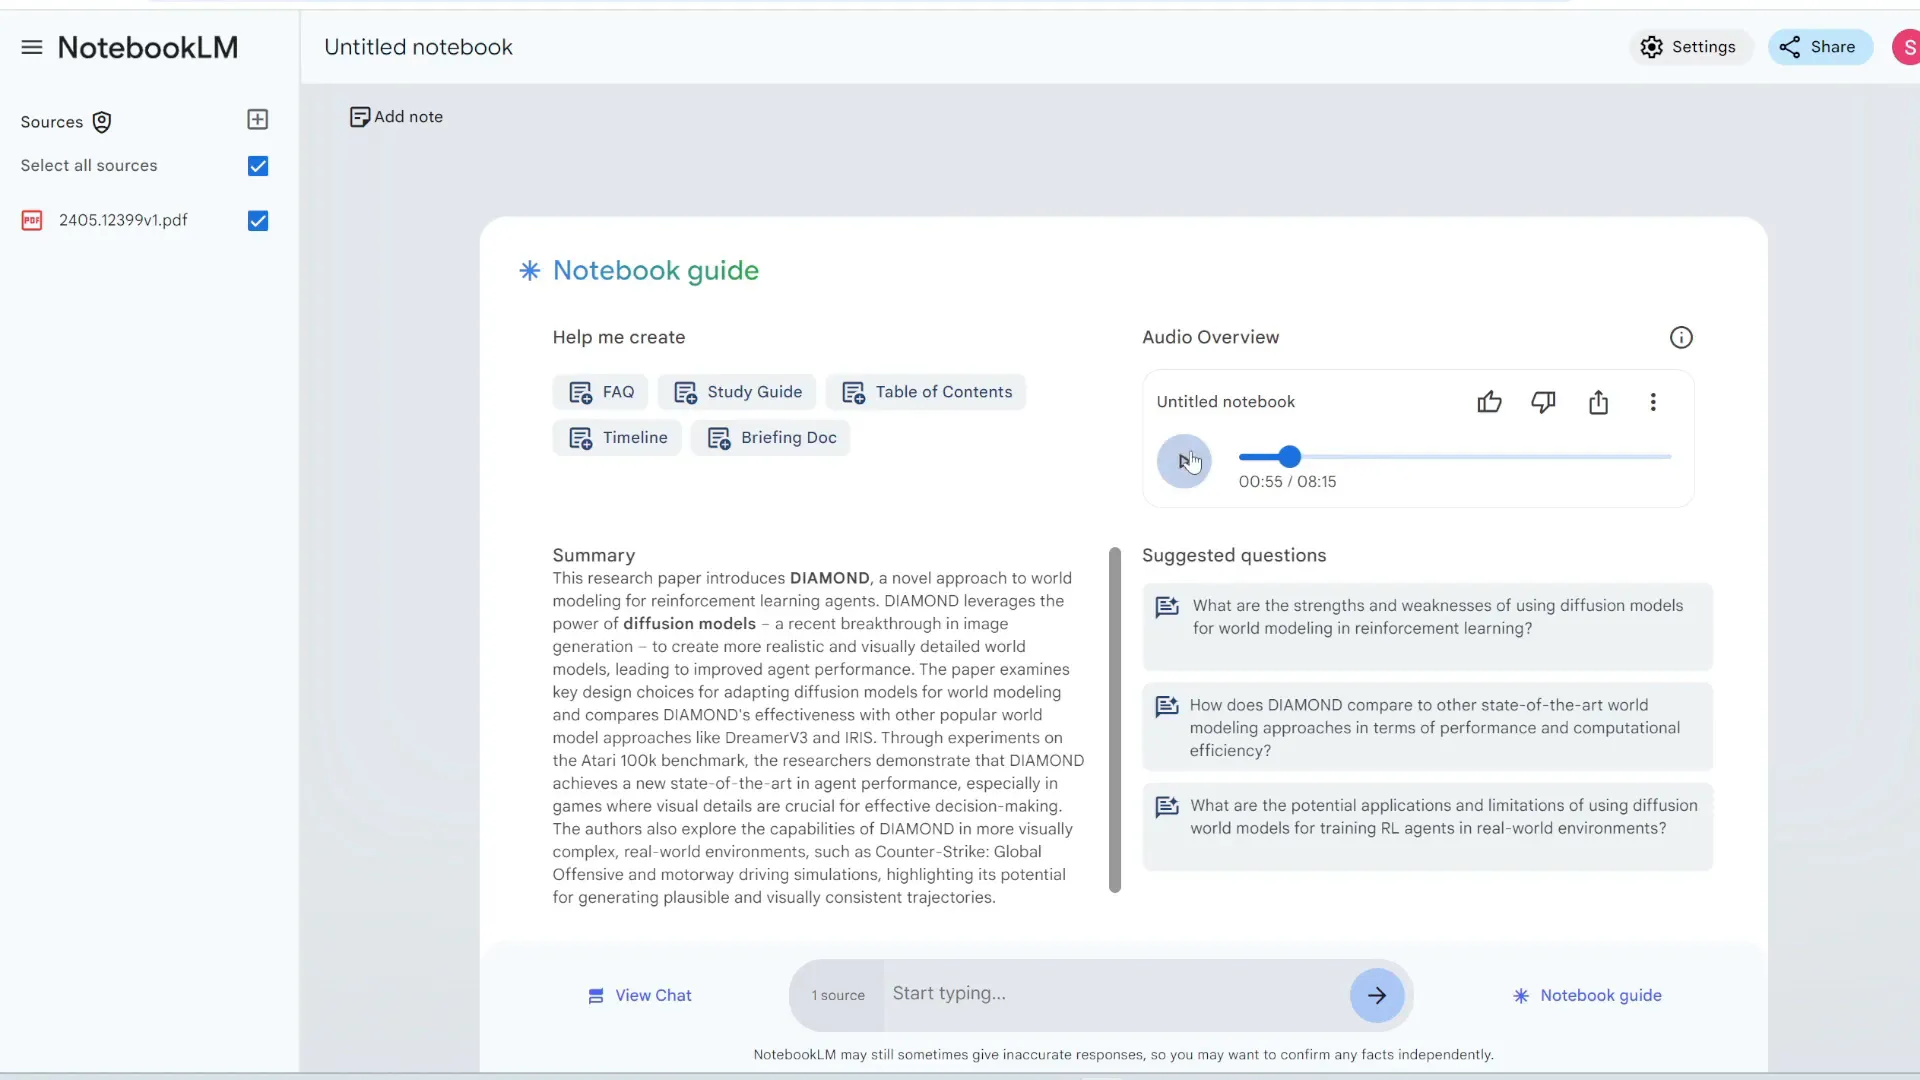Image resolution: width=1920 pixels, height=1080 pixels.
Task: Click the PDF file icon for 2405.12399v1.pdf
Action: (x=32, y=221)
